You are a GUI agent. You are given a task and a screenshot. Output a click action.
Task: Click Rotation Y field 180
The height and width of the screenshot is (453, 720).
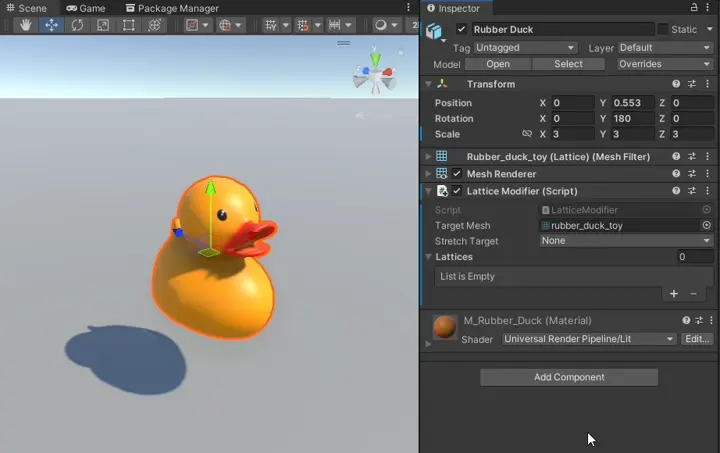[x=632, y=118]
